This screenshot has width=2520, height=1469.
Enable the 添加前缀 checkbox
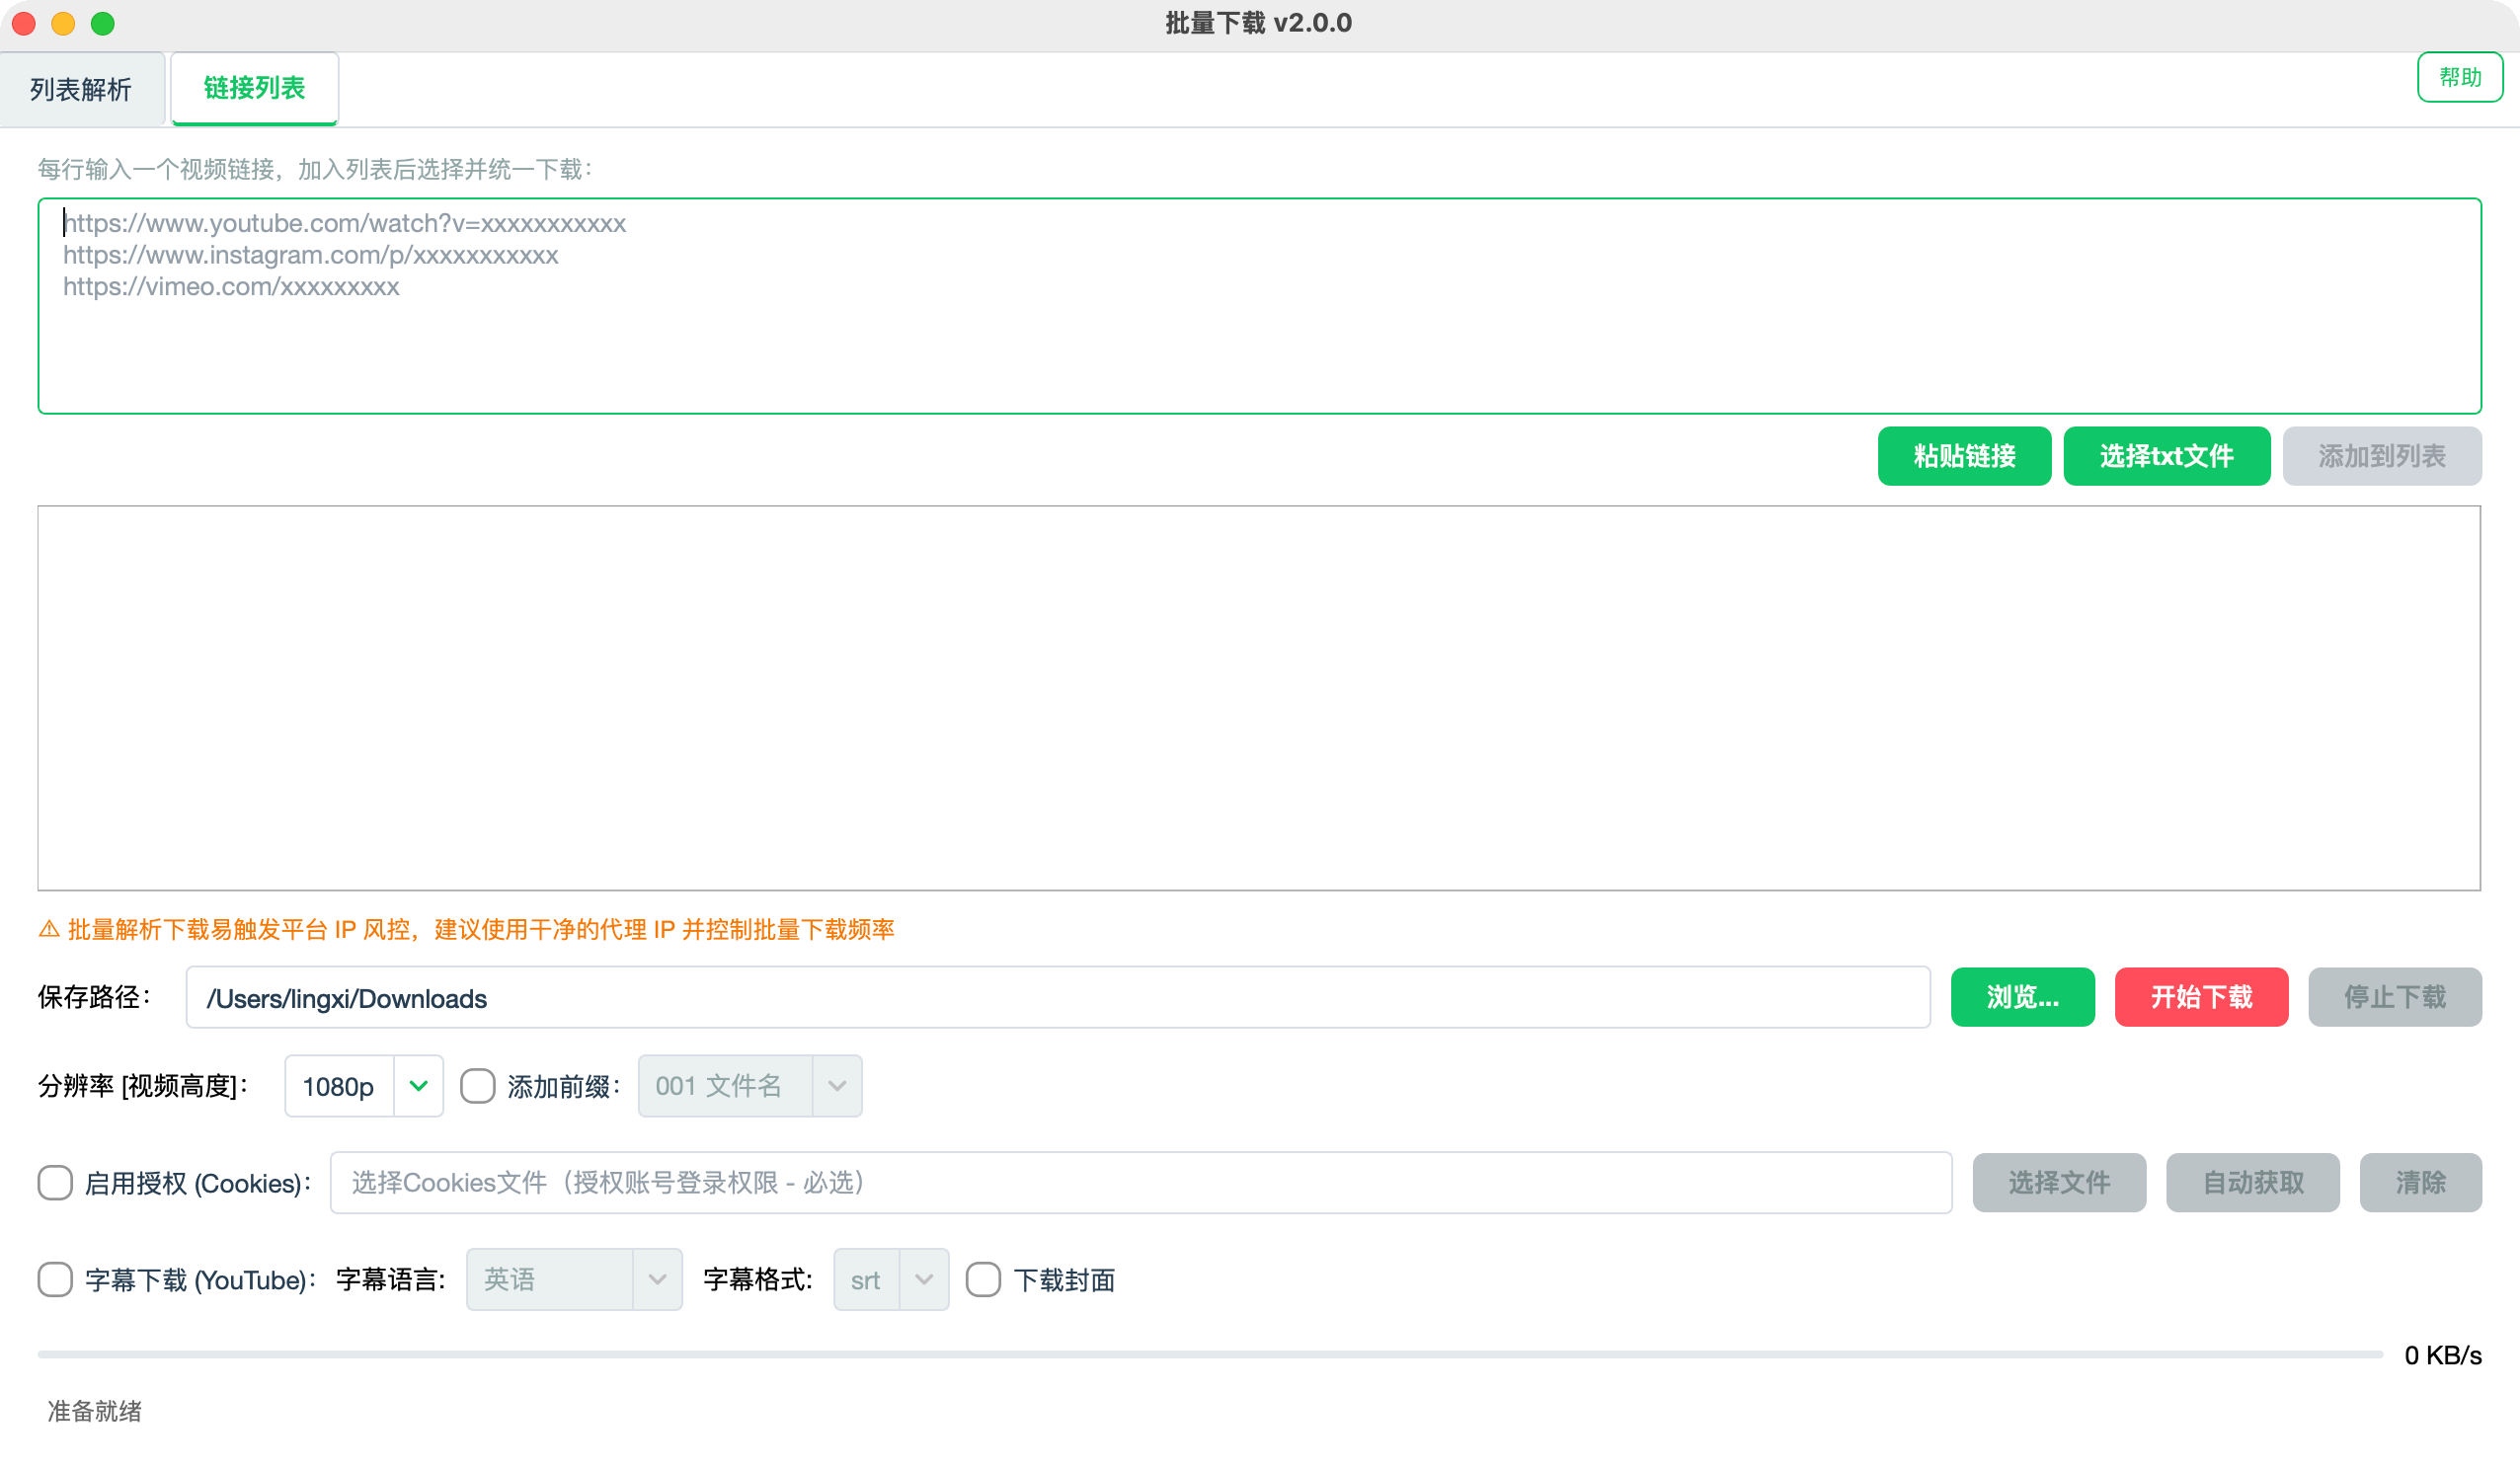click(477, 1086)
